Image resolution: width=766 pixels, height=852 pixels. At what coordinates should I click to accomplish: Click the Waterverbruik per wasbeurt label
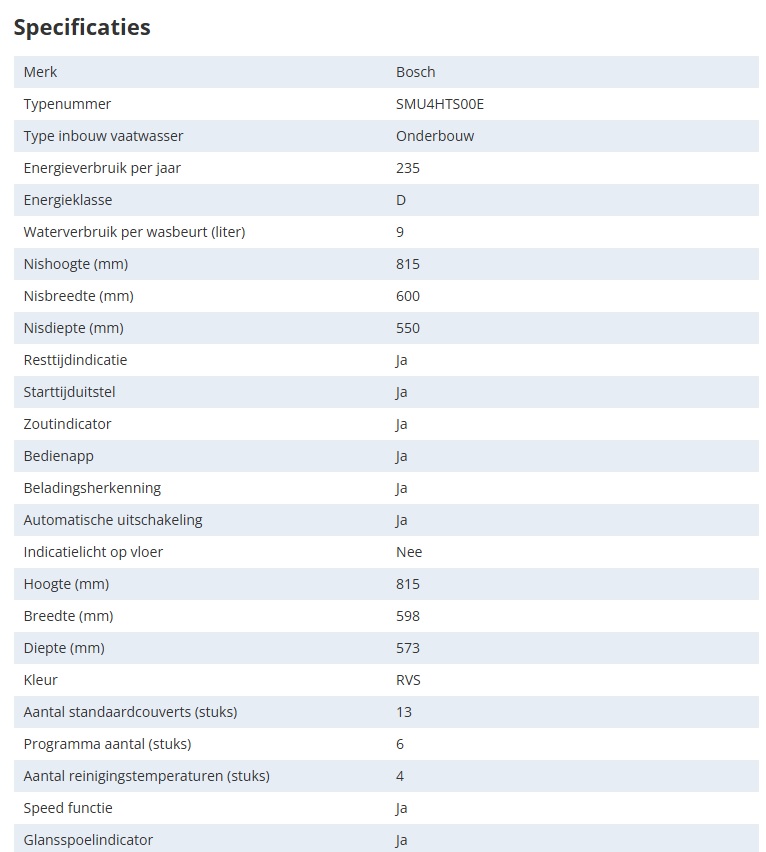(x=134, y=232)
